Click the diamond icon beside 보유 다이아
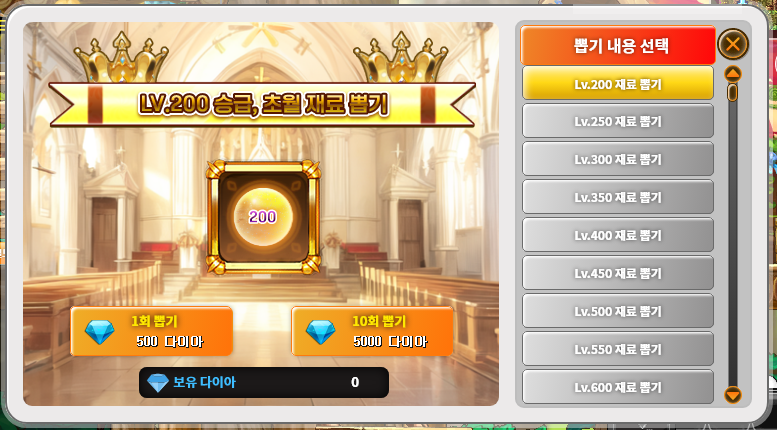Screen dimensions: 777x430 click(x=158, y=383)
